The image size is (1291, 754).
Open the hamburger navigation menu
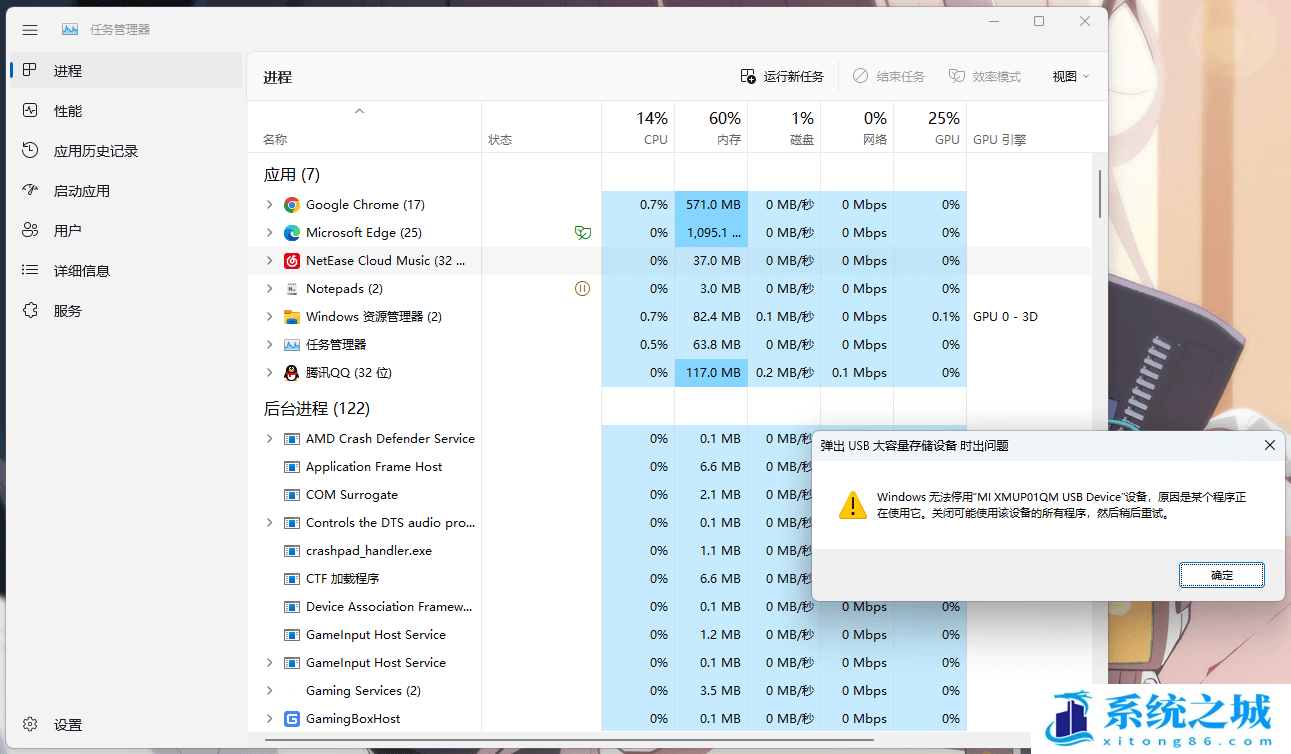click(x=30, y=30)
